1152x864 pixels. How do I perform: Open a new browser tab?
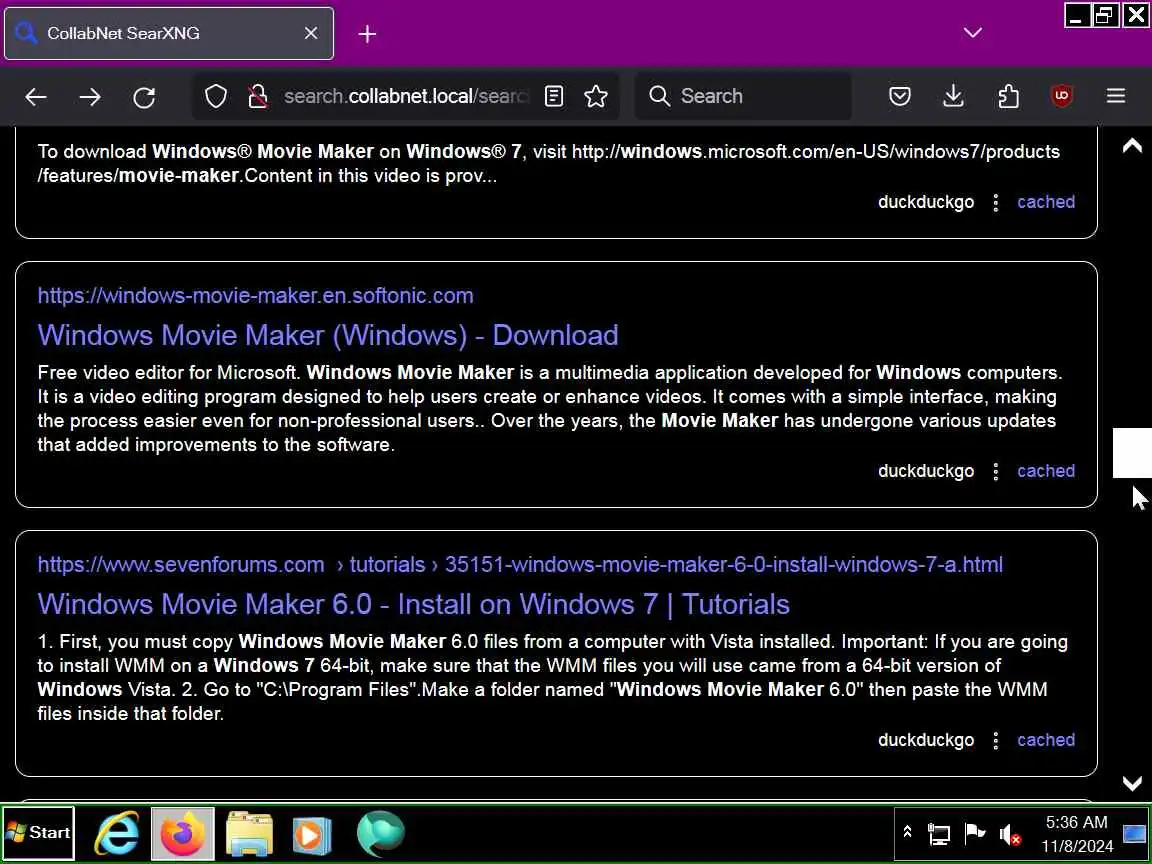point(367,34)
